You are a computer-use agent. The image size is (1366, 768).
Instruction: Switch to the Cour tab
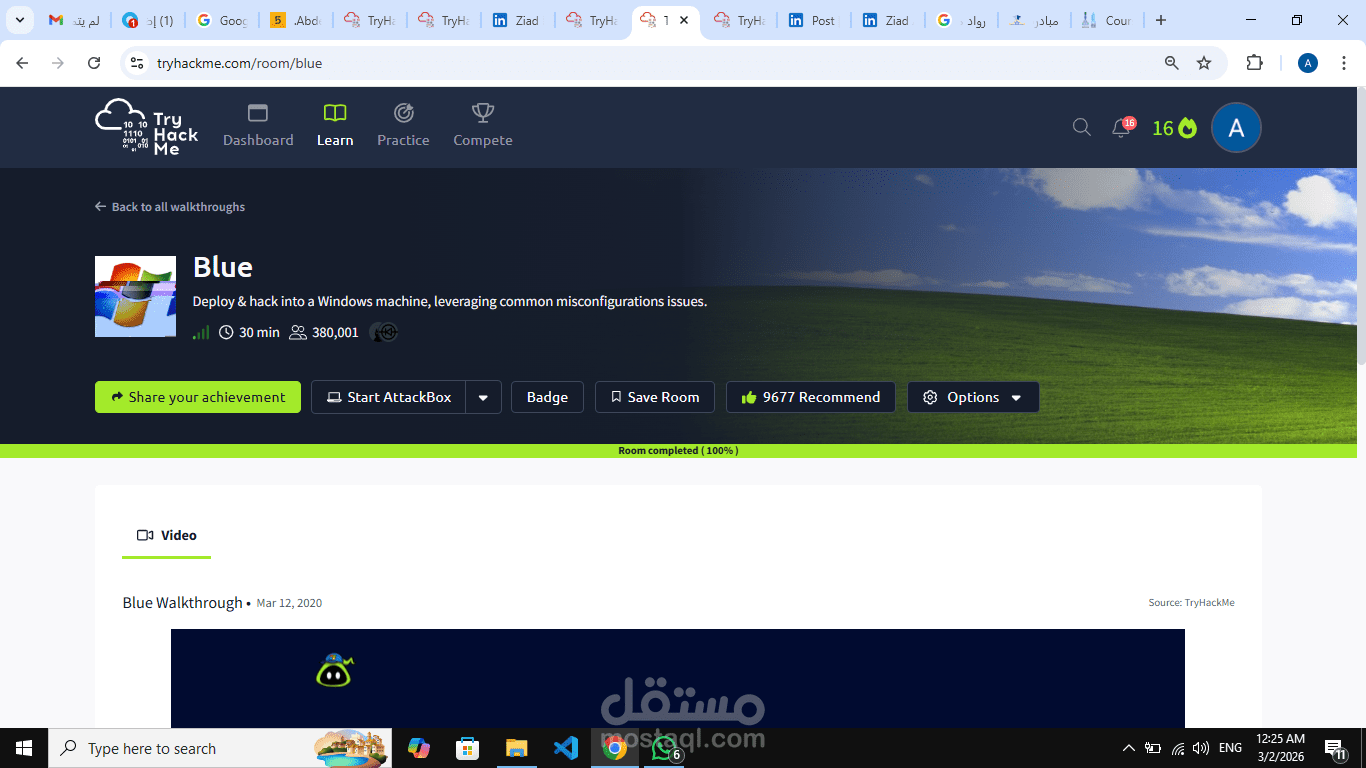1108,20
